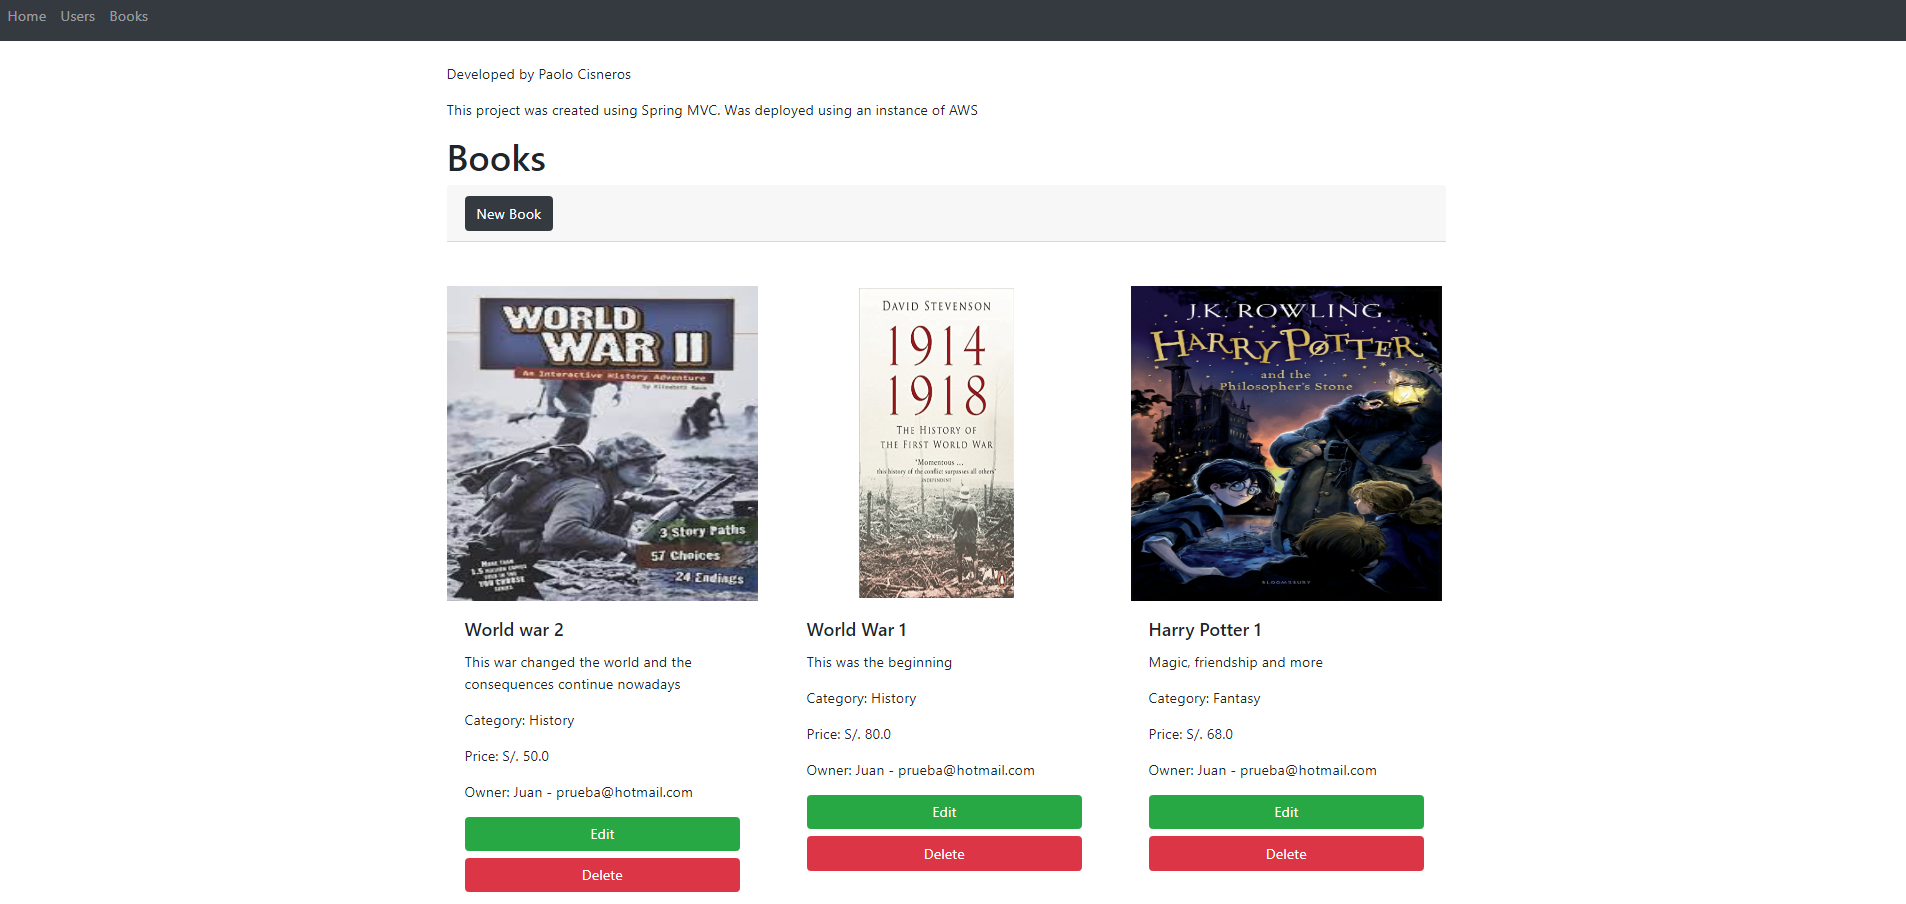Edit the World war 2 book
The image size is (1906, 904).
click(x=602, y=834)
